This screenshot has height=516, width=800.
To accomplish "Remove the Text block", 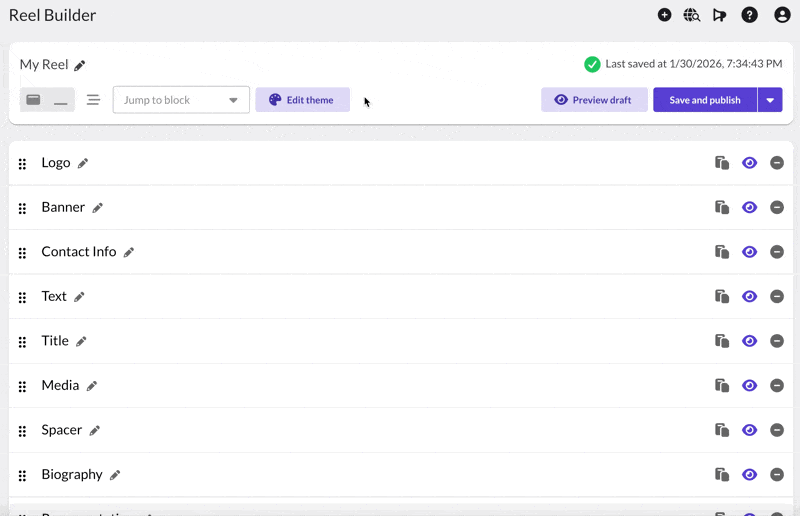I will pos(777,296).
